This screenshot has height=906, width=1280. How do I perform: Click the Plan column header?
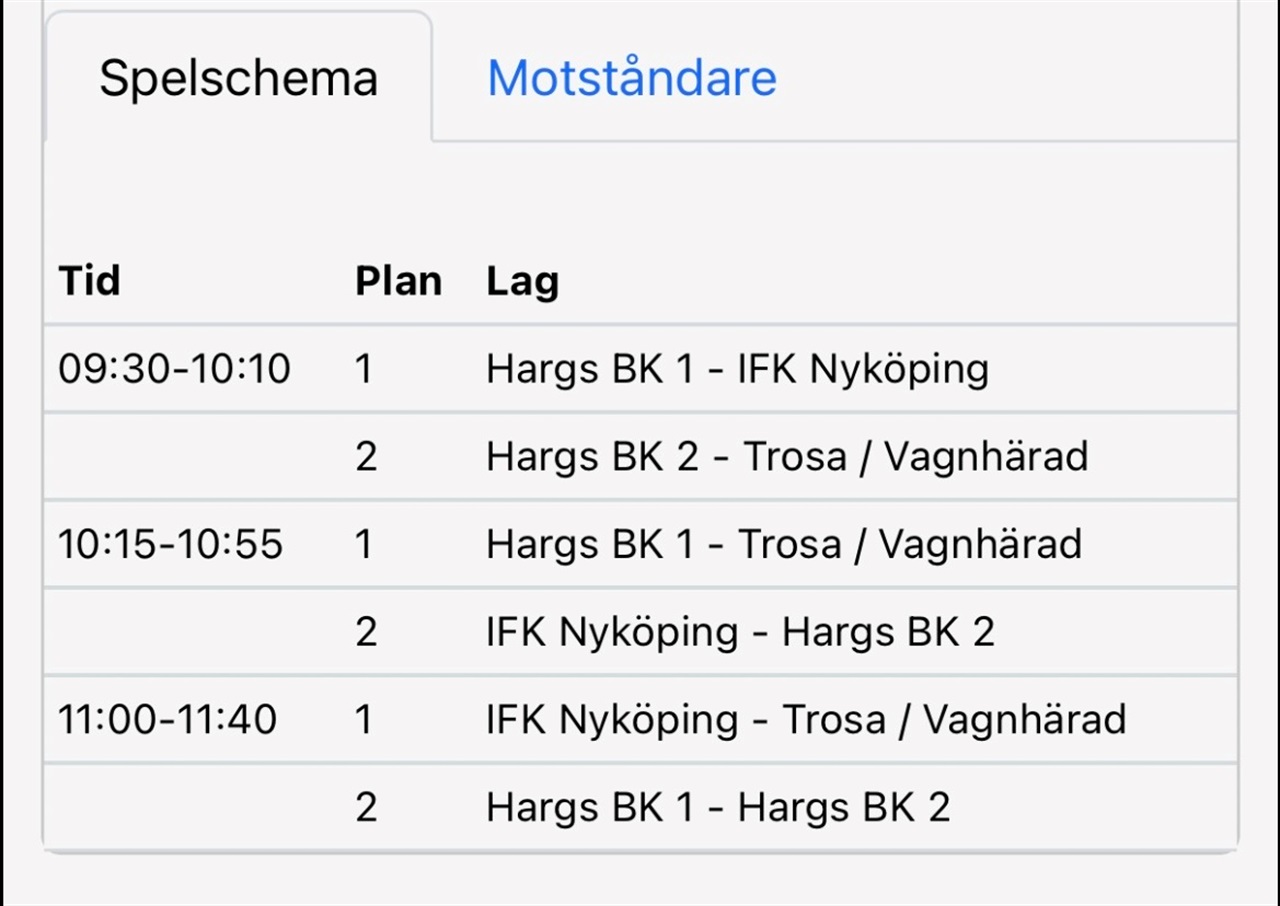pos(398,281)
